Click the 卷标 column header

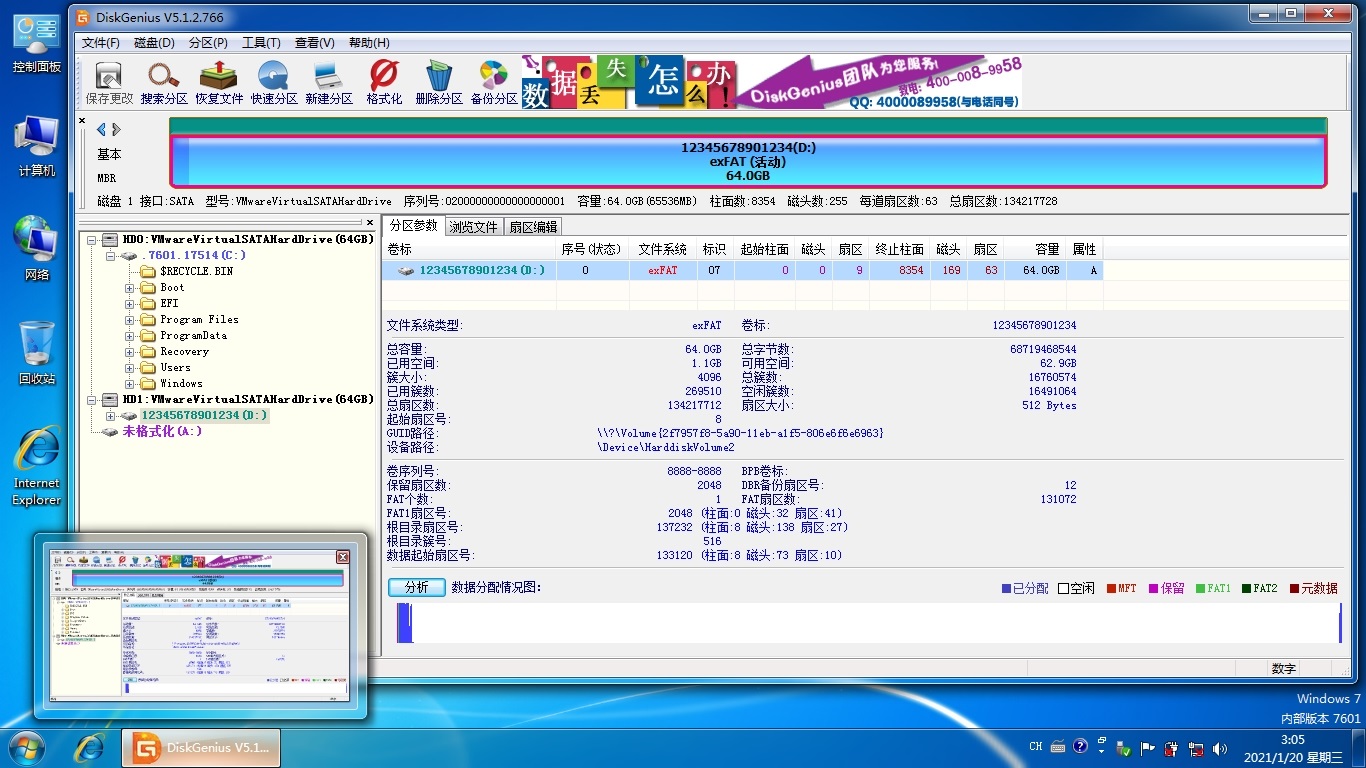469,249
